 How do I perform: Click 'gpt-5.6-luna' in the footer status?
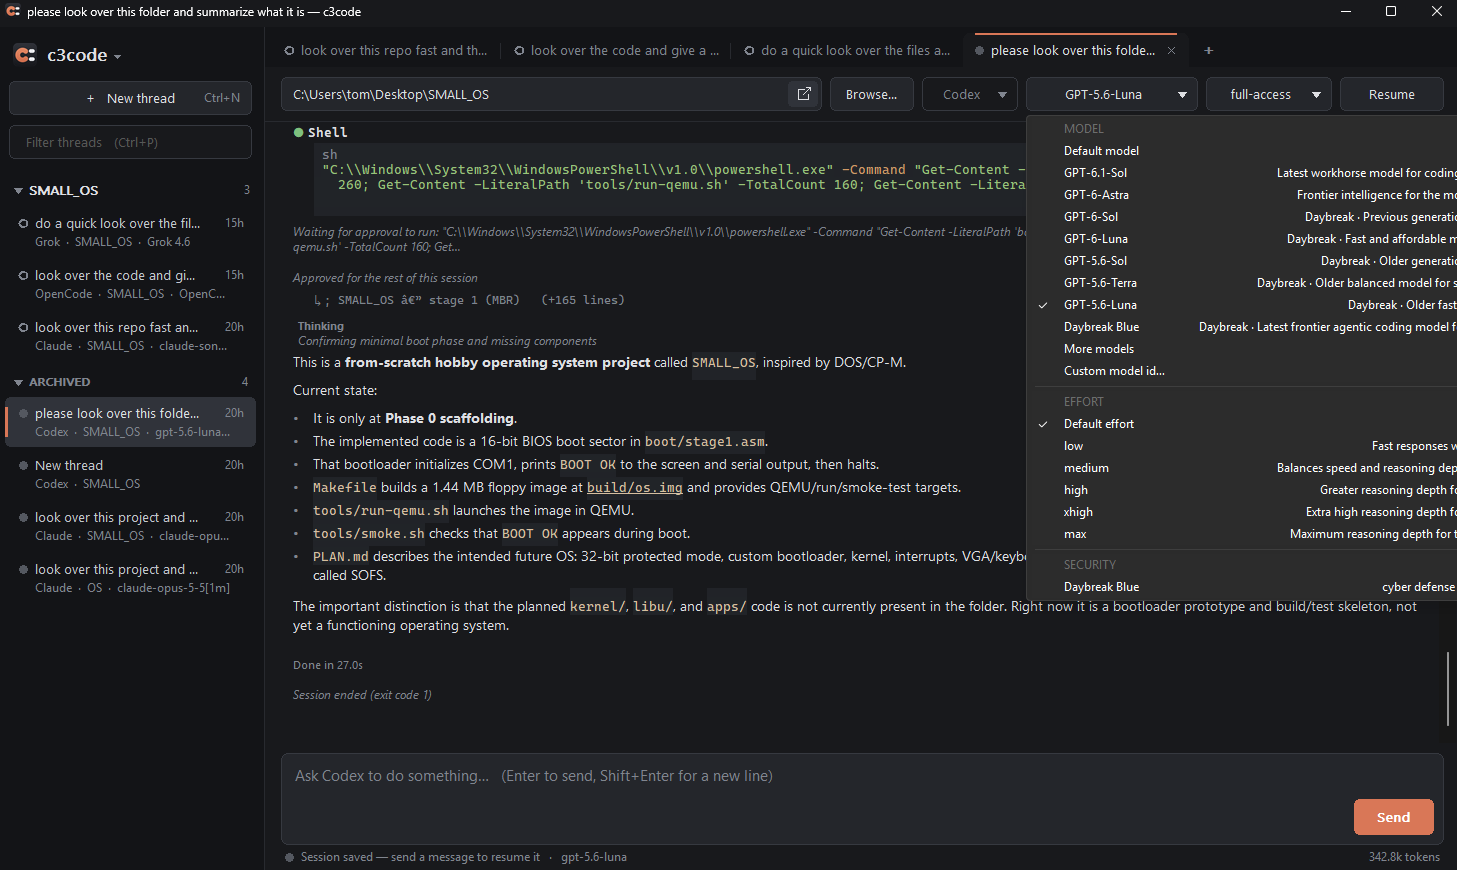pyautogui.click(x=594, y=857)
